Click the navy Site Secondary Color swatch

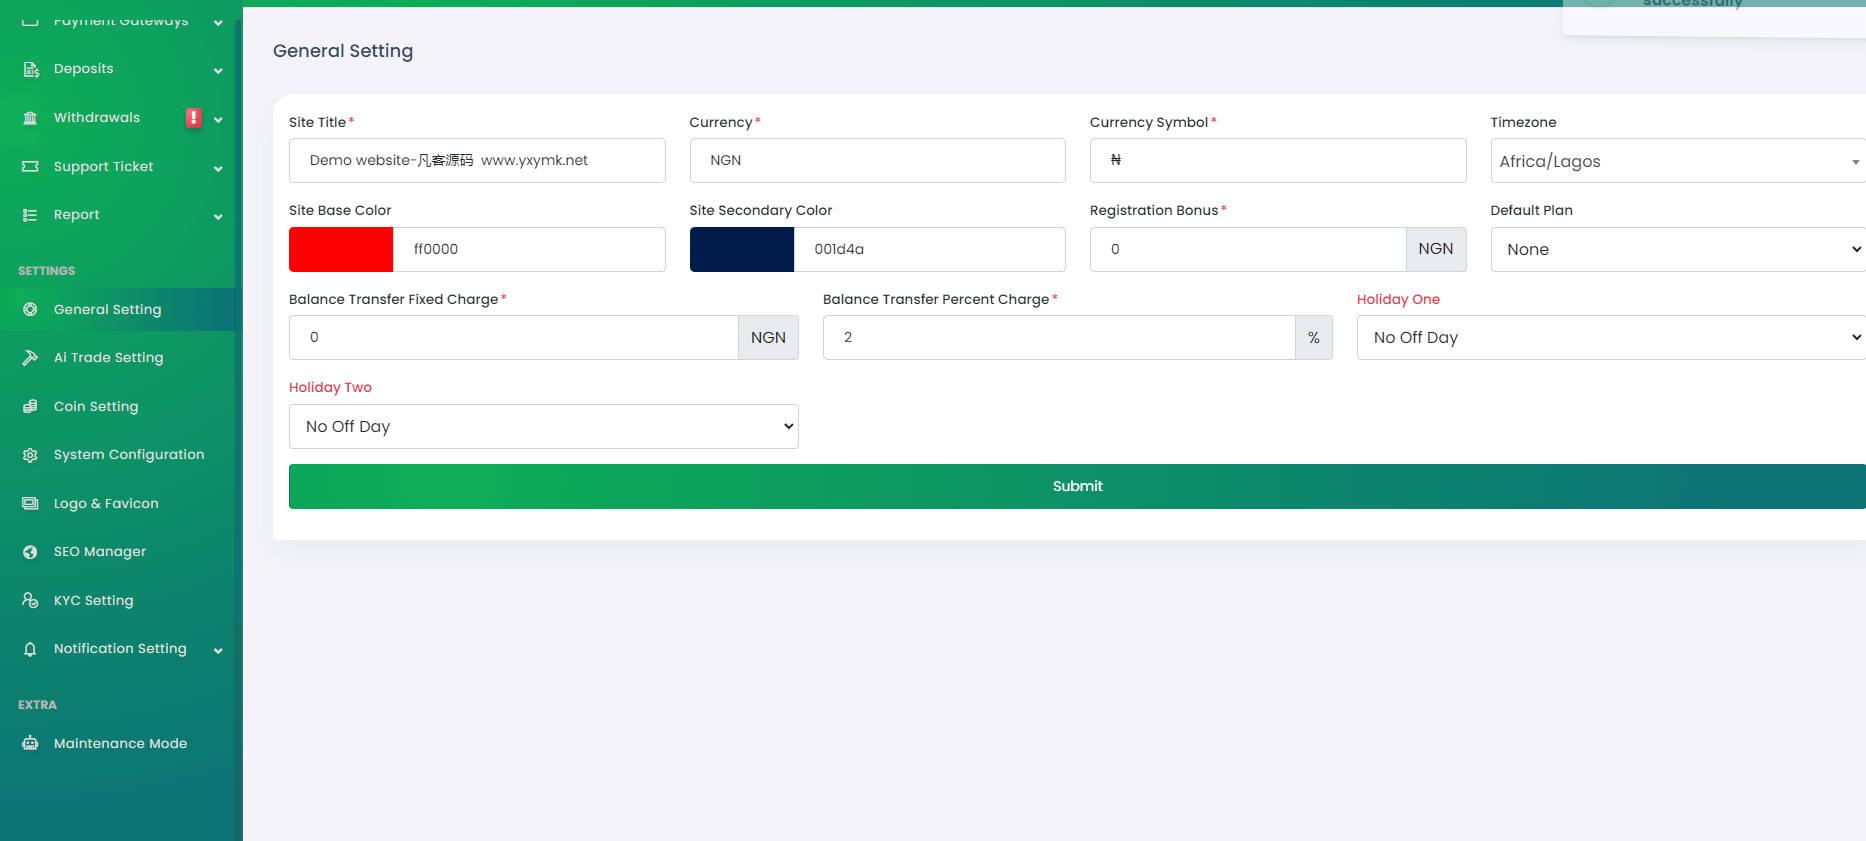741,249
